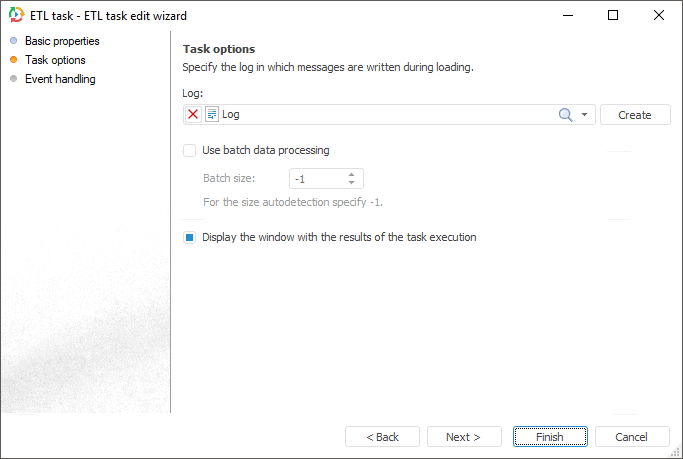This screenshot has height=459, width=683.
Task: Click the log document icon in field
Action: point(211,115)
